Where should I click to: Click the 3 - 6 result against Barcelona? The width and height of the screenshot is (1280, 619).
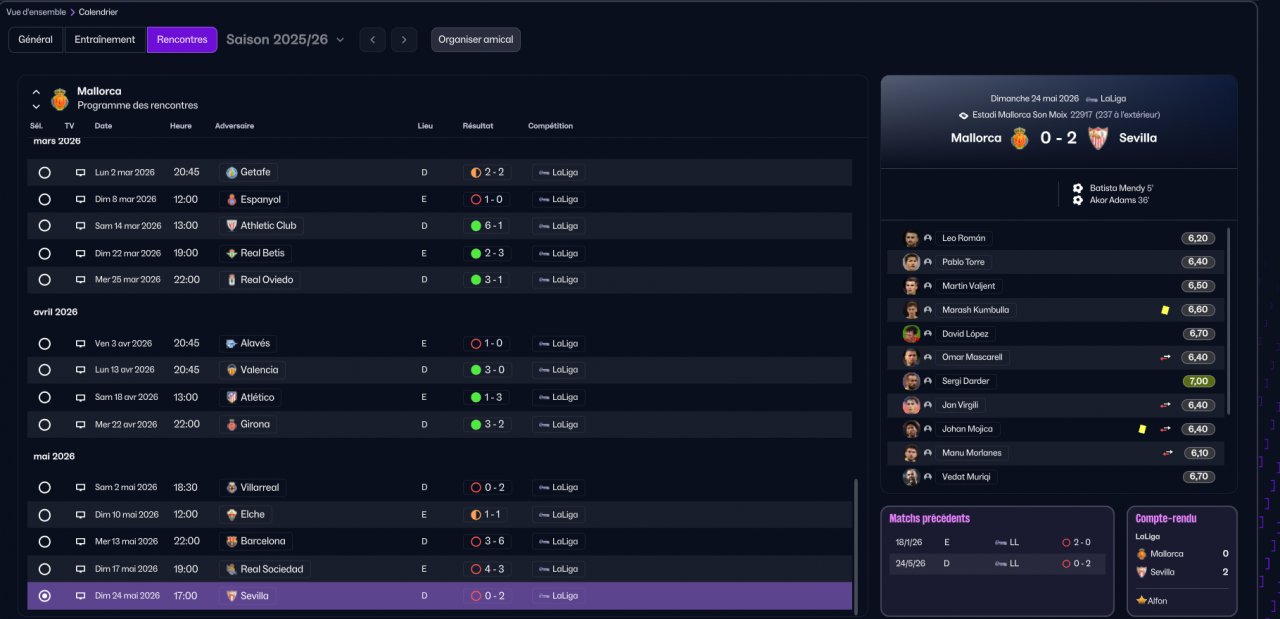(x=487, y=541)
